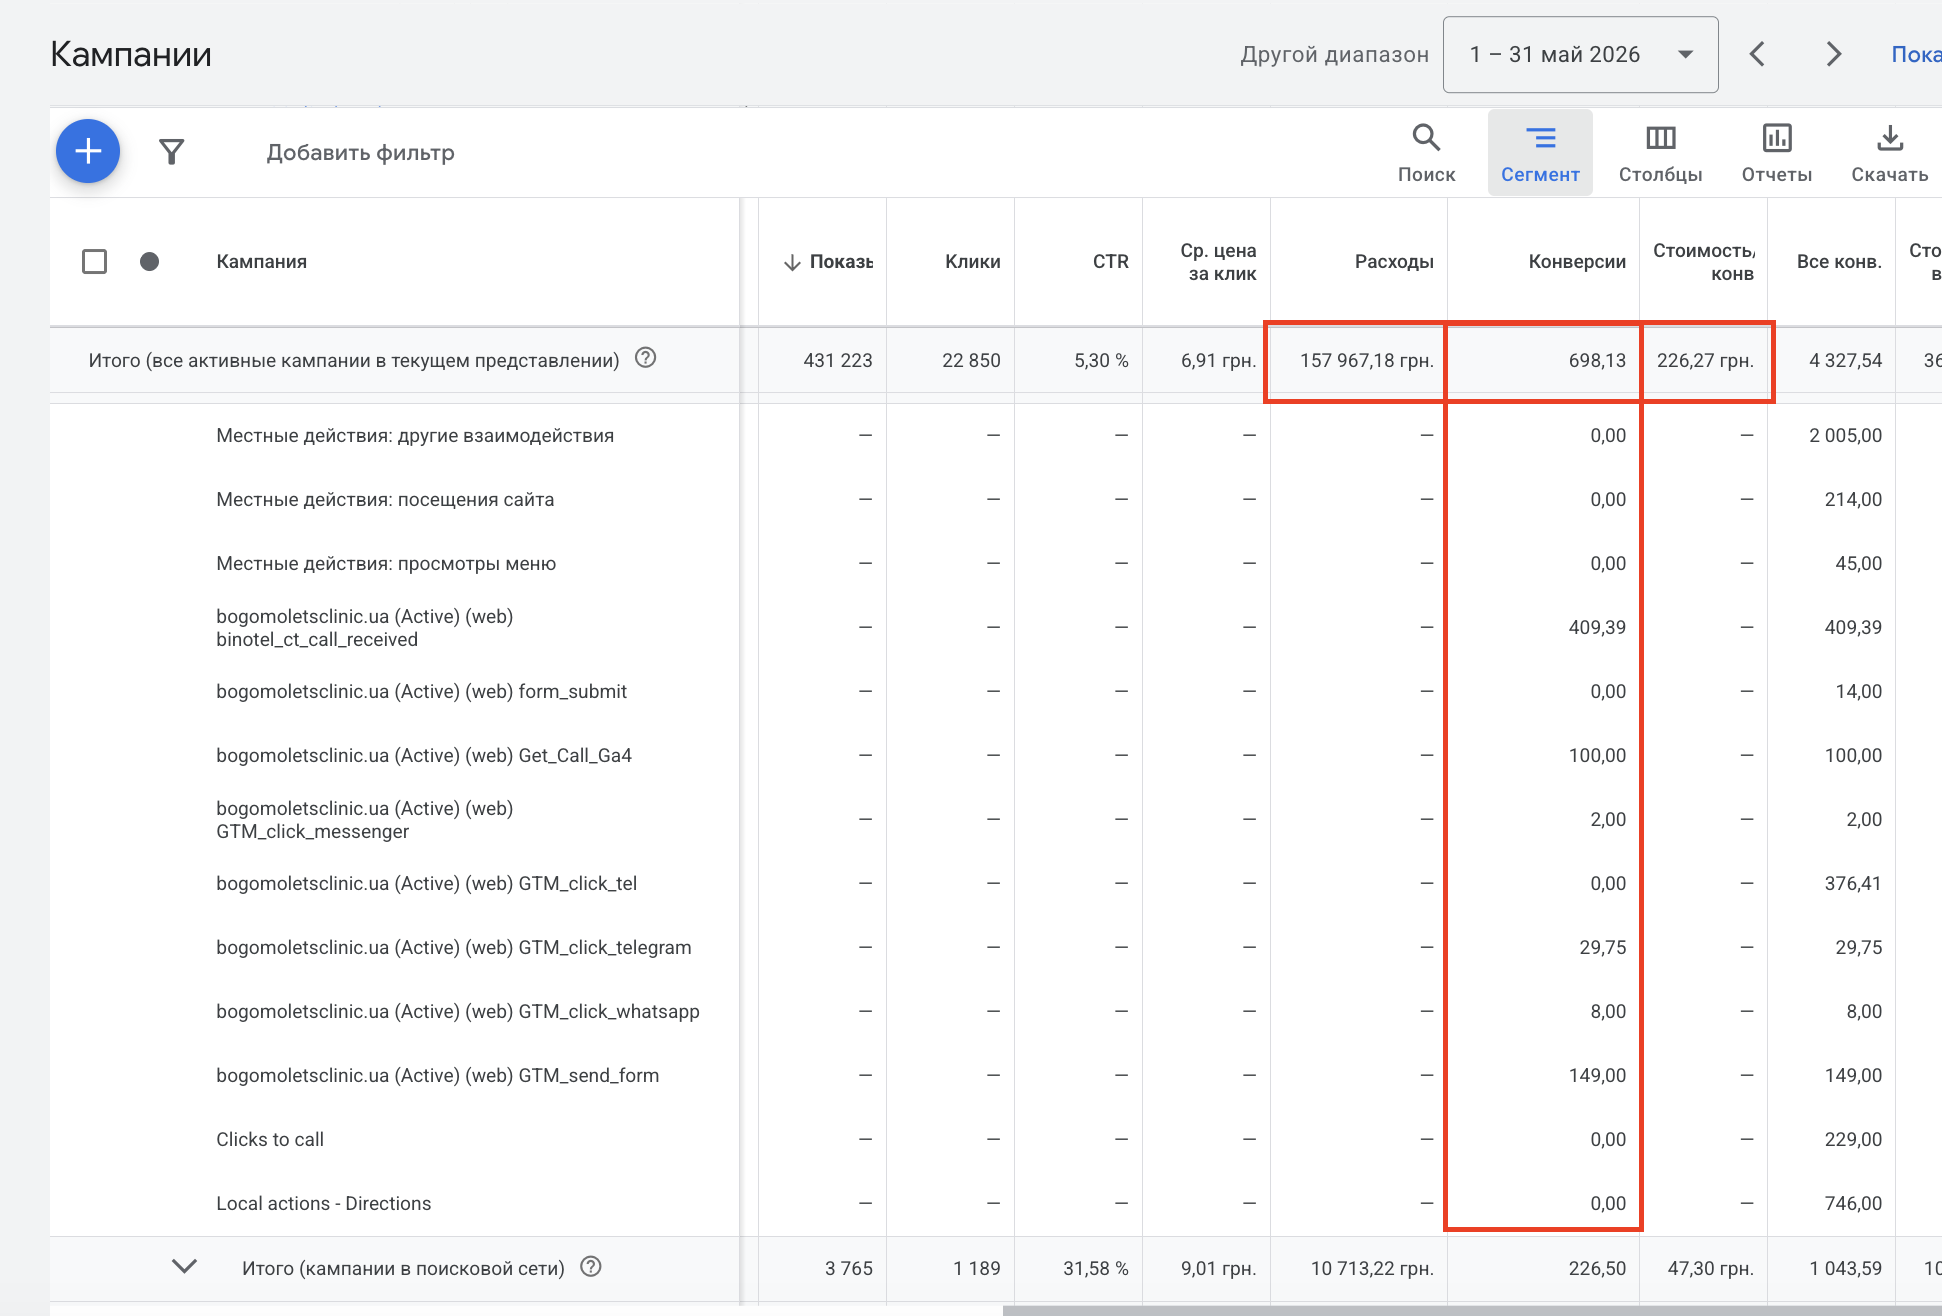Viewport: 1942px width, 1316px height.
Task: Click the Пока link at top right
Action: click(x=1915, y=54)
